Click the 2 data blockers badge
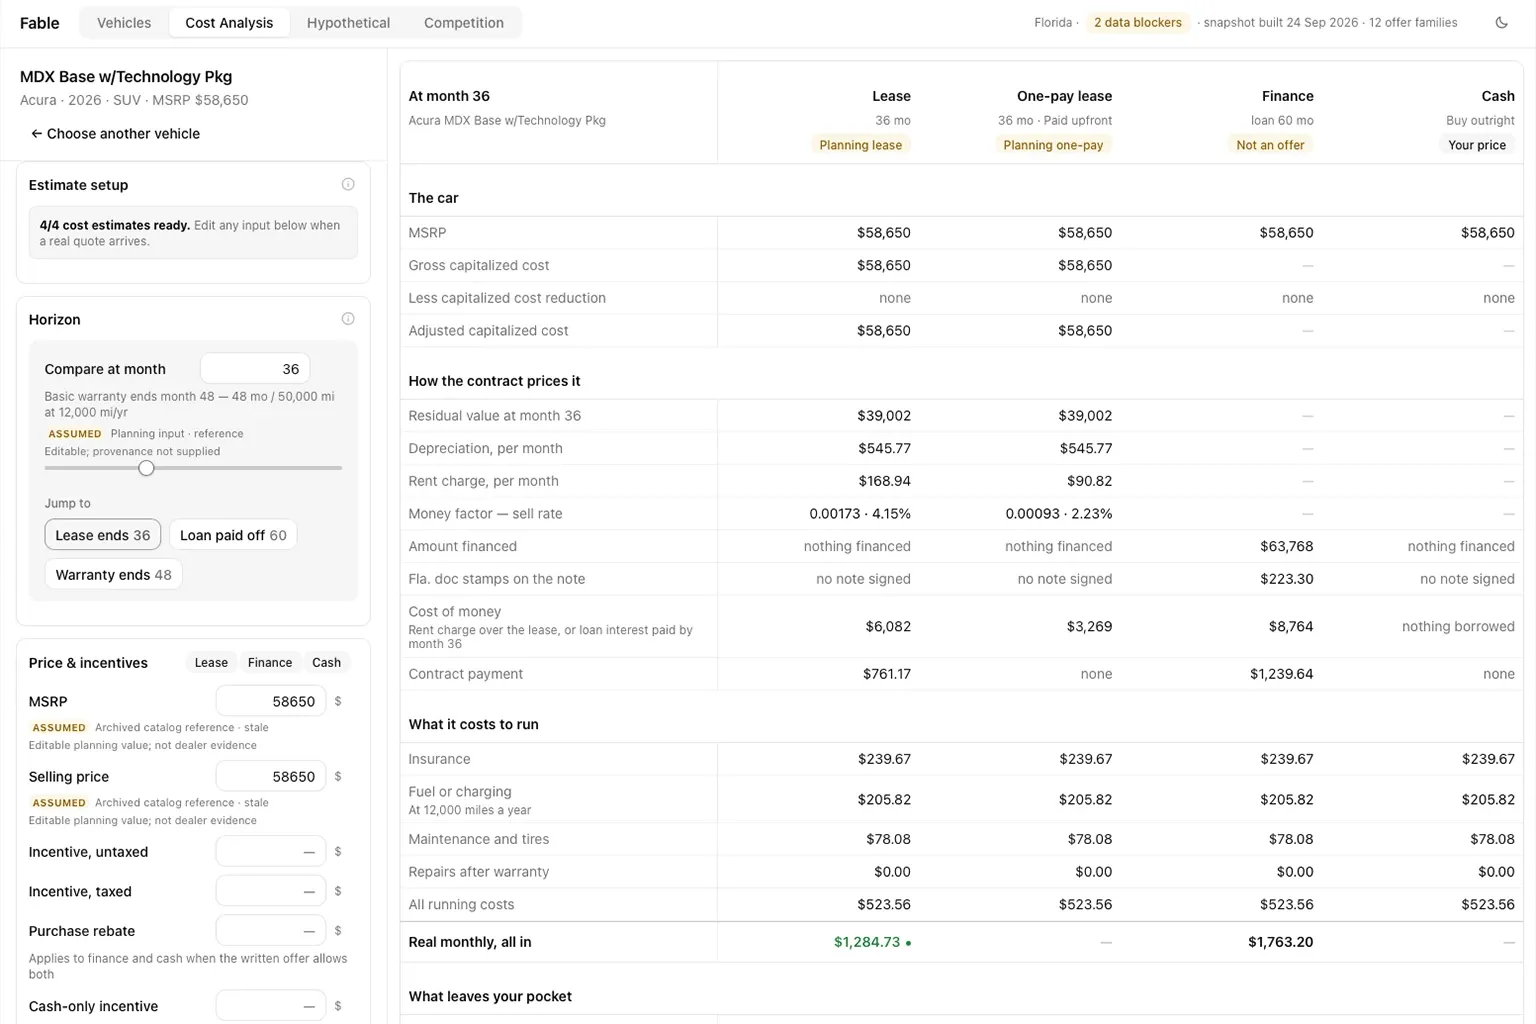The width and height of the screenshot is (1536, 1024). tap(1138, 22)
